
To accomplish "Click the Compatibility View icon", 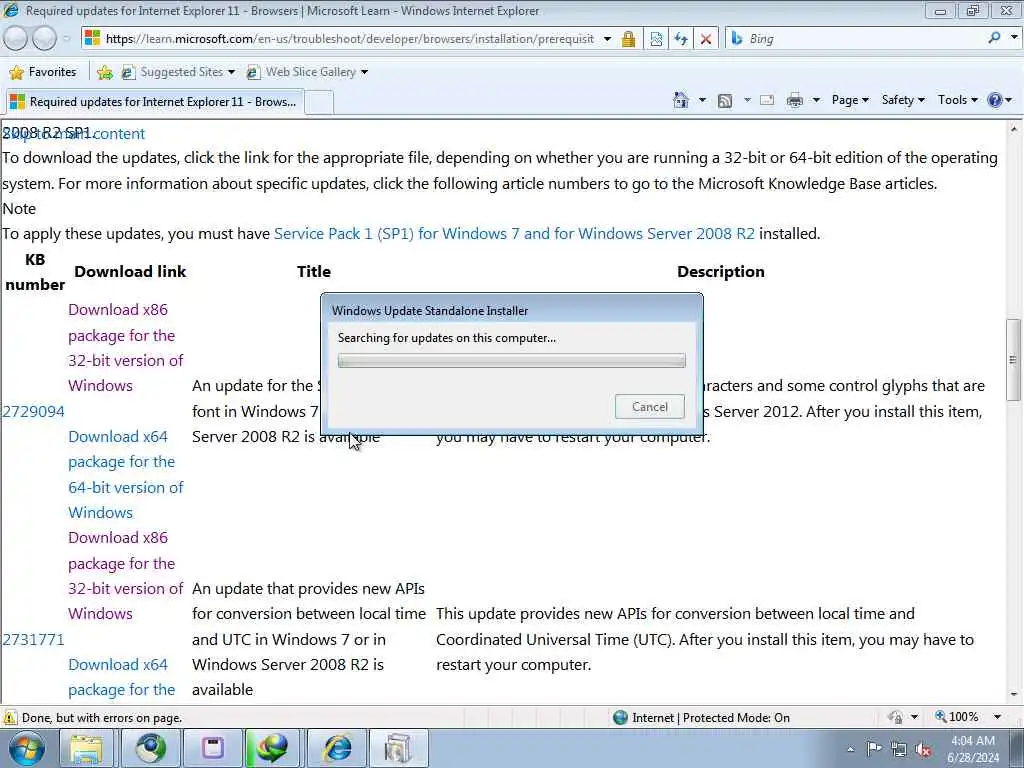I will [656, 39].
